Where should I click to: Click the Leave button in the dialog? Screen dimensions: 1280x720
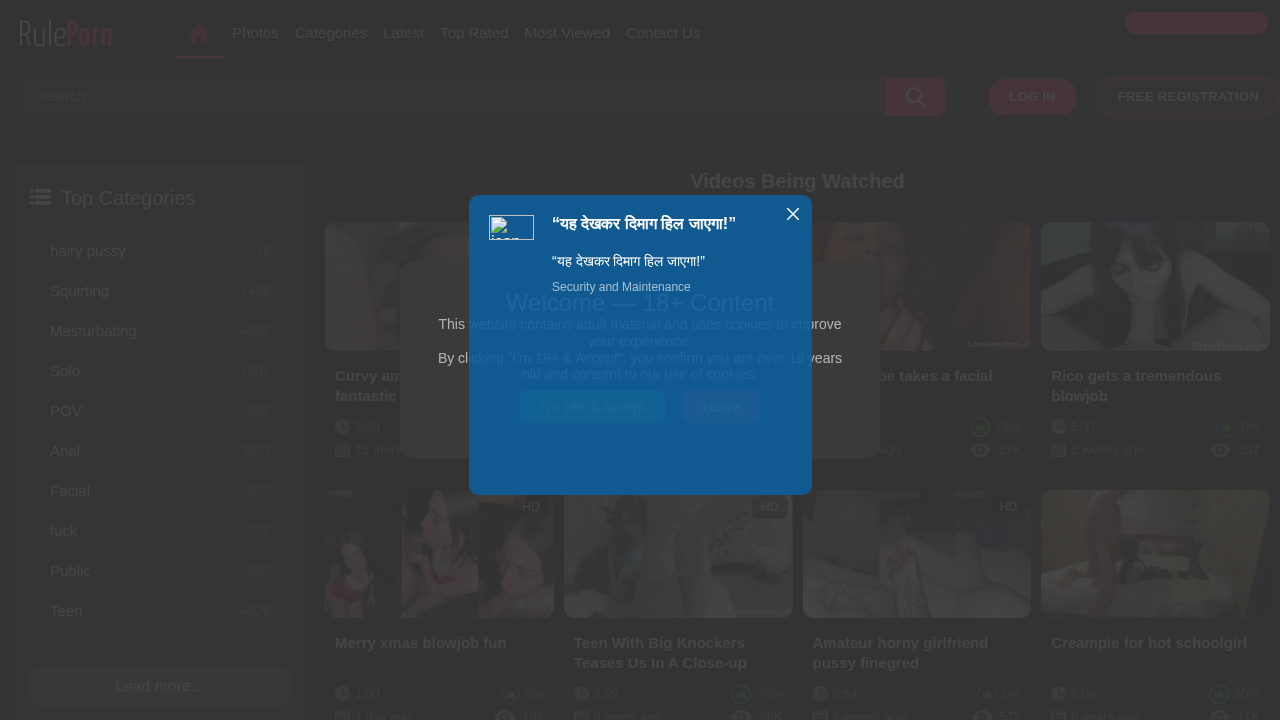pos(721,407)
